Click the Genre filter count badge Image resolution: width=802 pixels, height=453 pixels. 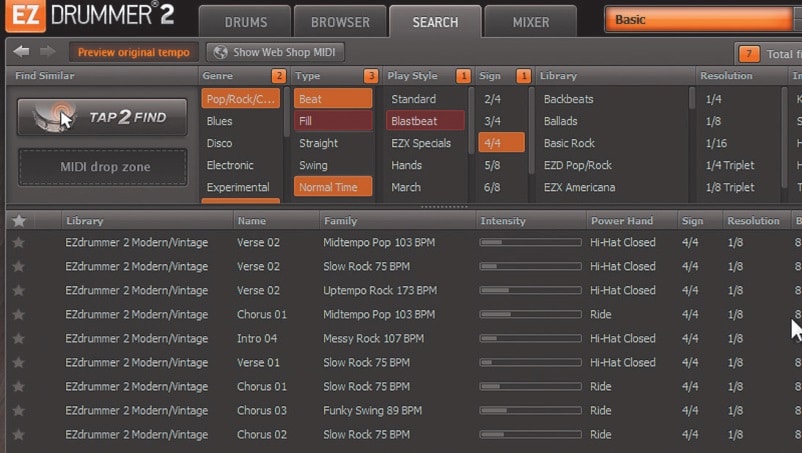tap(279, 76)
